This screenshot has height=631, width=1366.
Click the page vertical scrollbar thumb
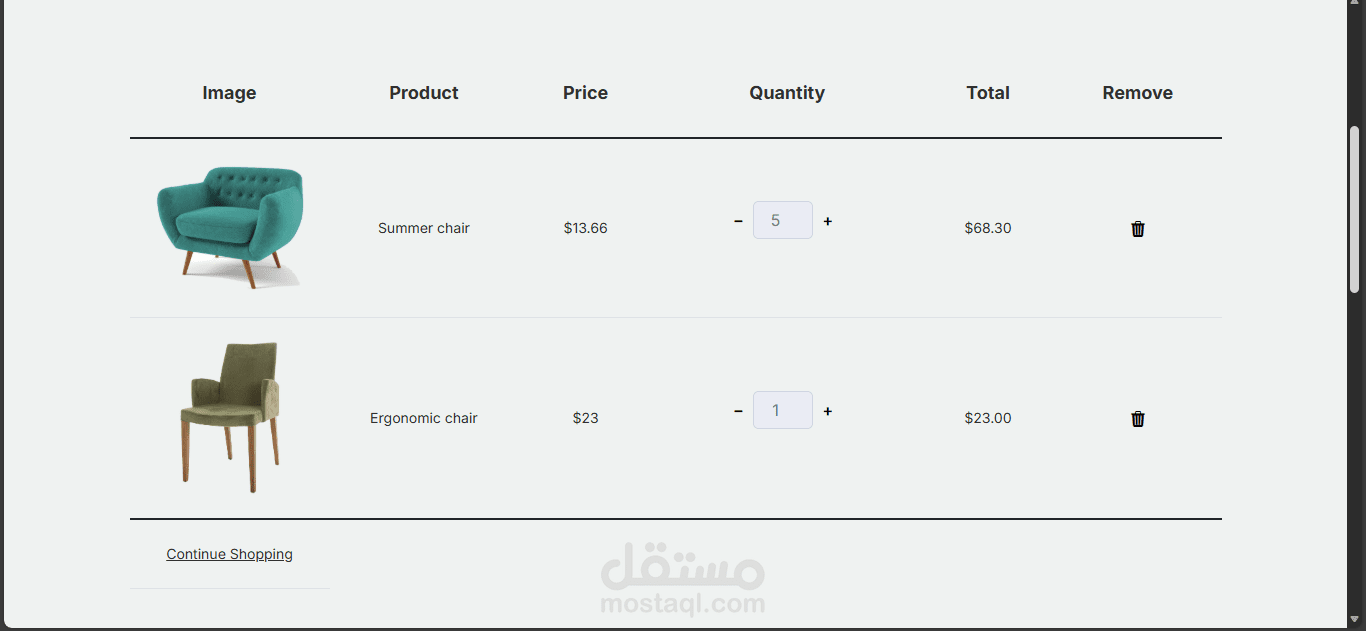[x=1355, y=208]
